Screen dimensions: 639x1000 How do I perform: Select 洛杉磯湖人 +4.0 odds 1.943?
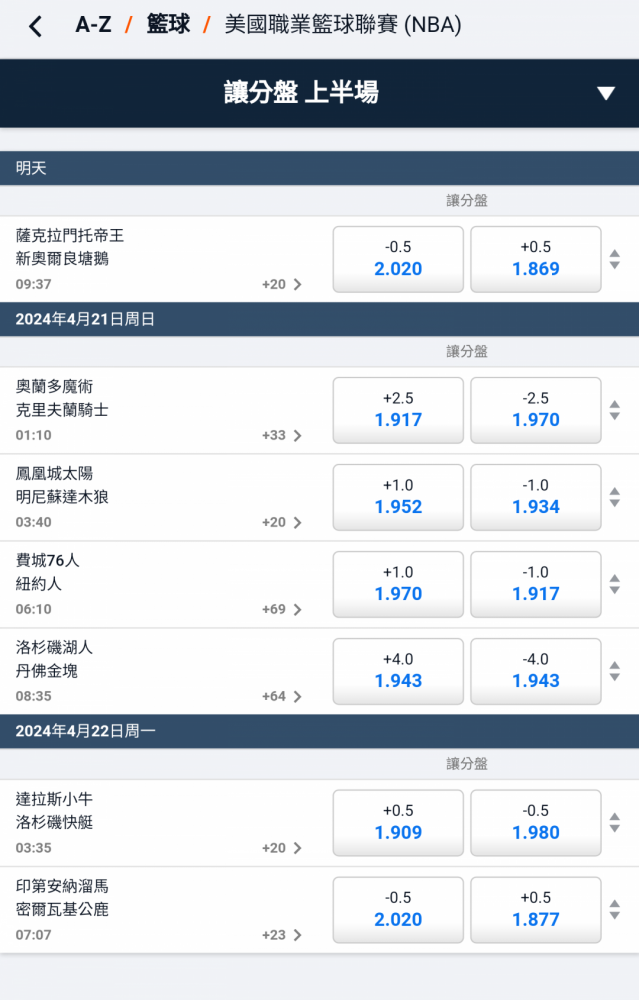pyautogui.click(x=398, y=671)
